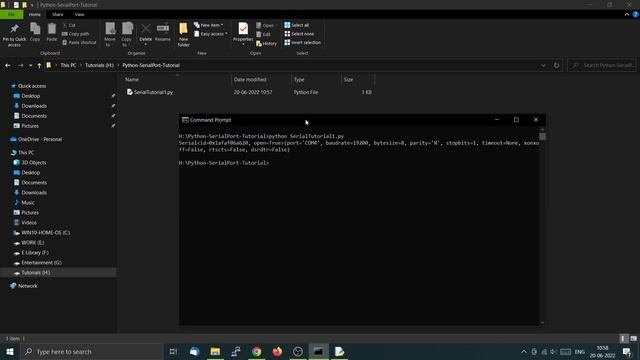Sort by Type column header
Image resolution: width=640 pixels, height=360 pixels.
299,80
